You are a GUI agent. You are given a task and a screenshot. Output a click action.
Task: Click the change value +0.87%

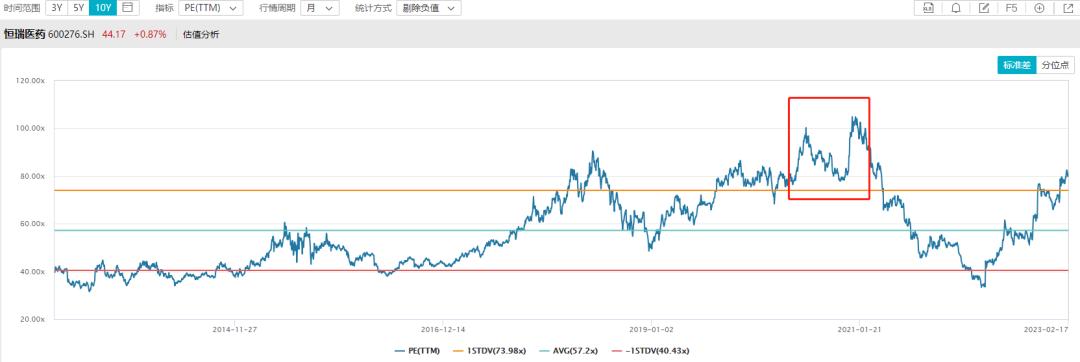(150, 34)
